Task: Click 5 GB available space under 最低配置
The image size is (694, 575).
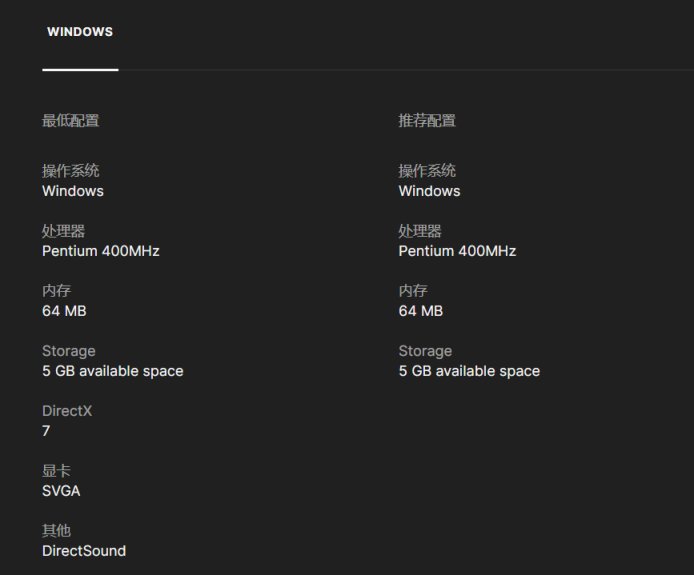Action: click(x=112, y=371)
